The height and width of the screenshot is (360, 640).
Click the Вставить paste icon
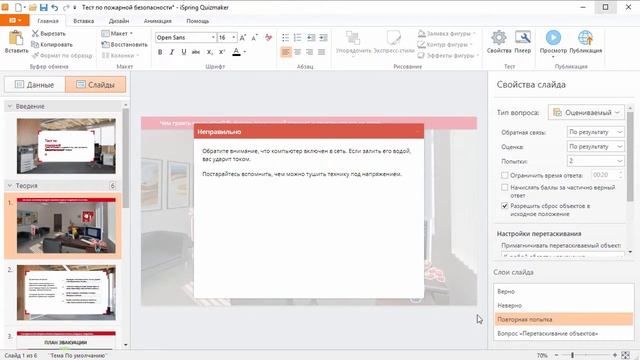pyautogui.click(x=16, y=38)
